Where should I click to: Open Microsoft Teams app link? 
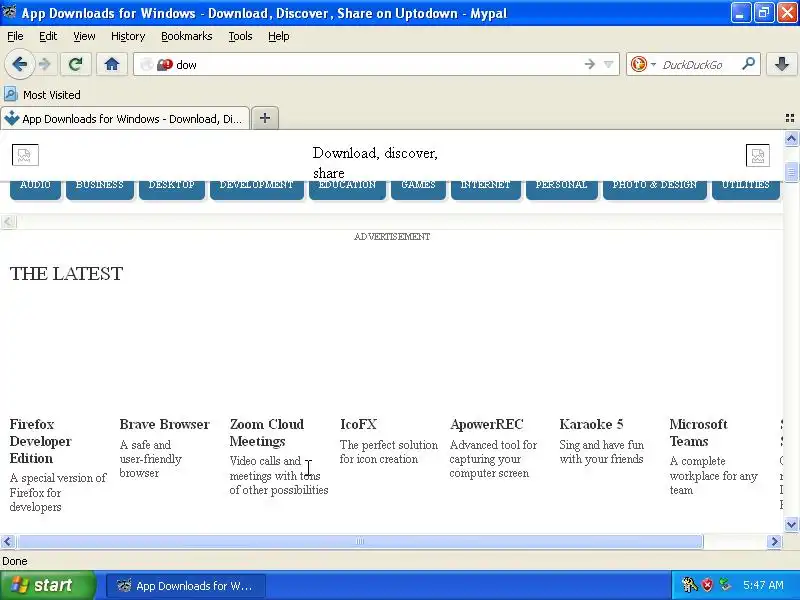(x=698, y=433)
